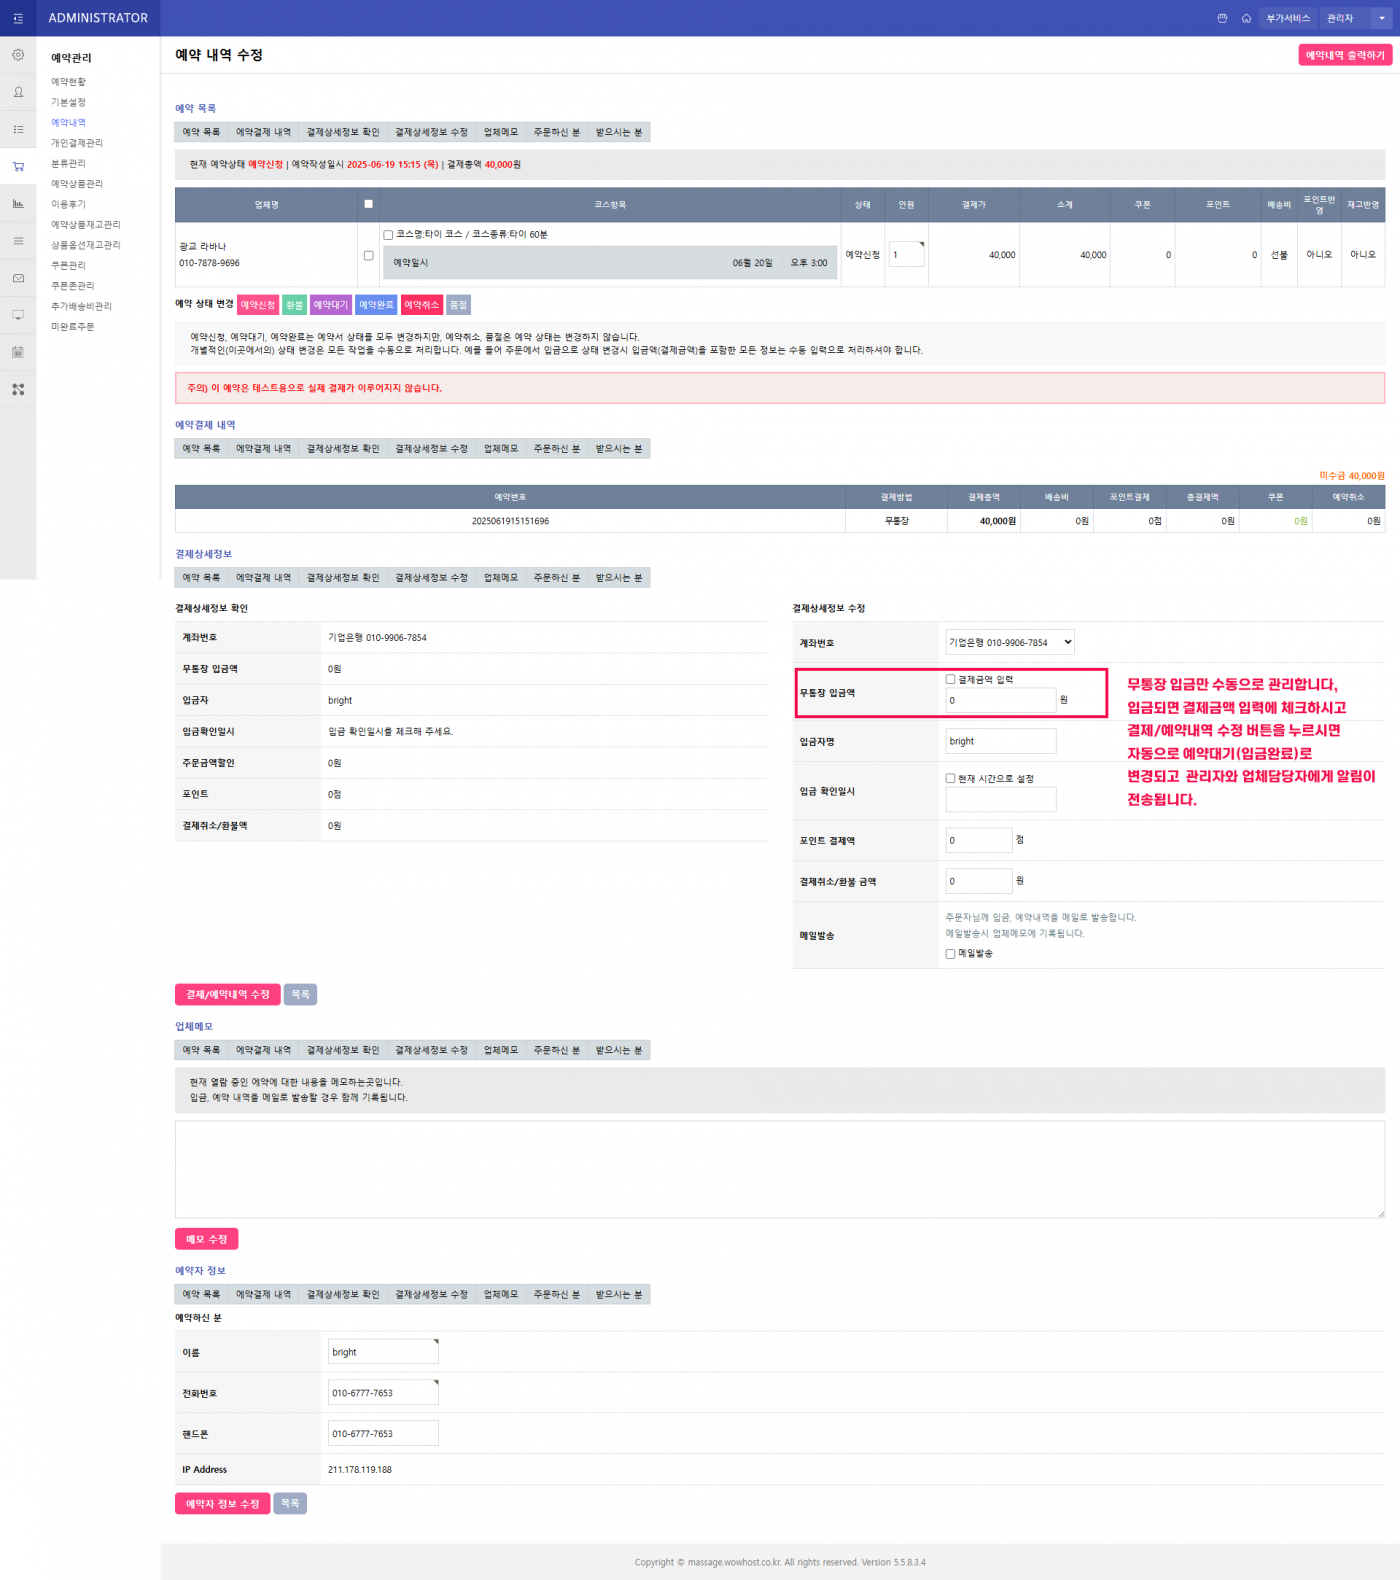1400x1580 pixels.
Task: Select 쿠폰관리 from the left menu
Action: coord(68,265)
